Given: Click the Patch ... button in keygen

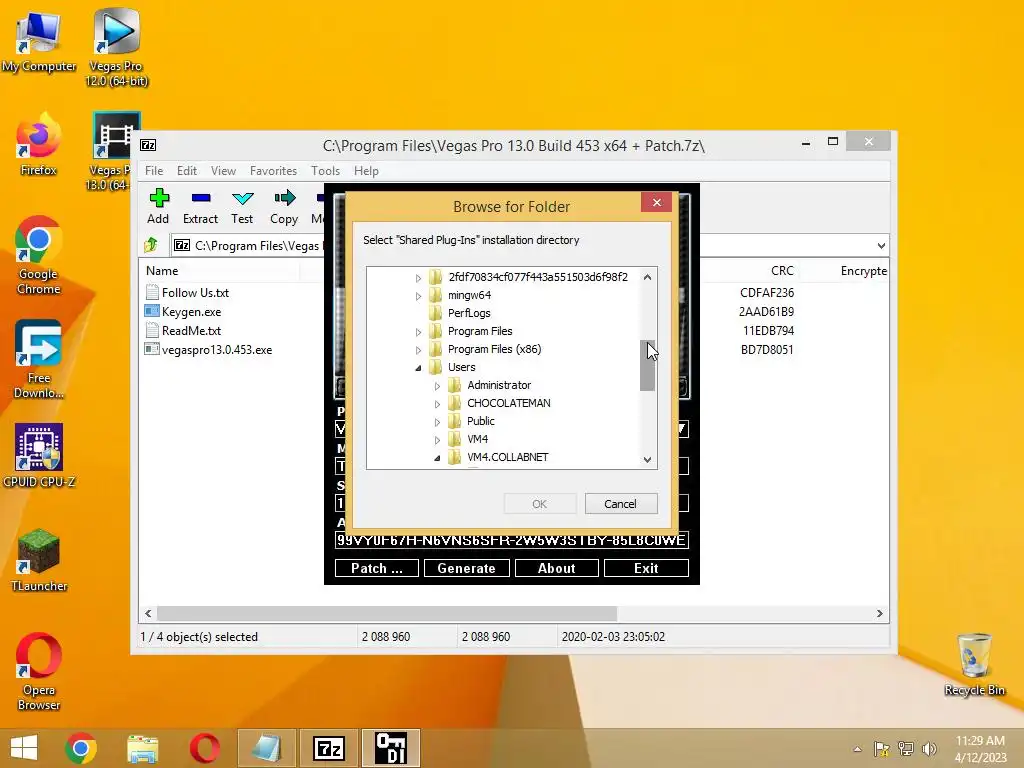Looking at the screenshot, I should coord(377,568).
